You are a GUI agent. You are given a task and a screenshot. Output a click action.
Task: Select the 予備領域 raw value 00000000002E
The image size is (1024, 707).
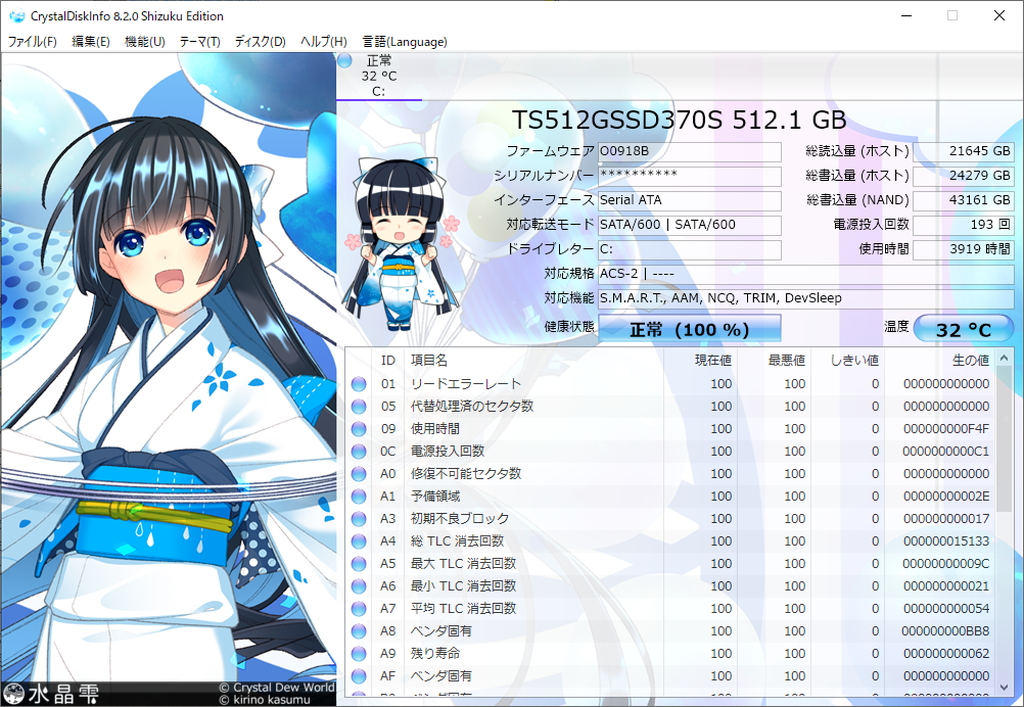pyautogui.click(x=946, y=497)
